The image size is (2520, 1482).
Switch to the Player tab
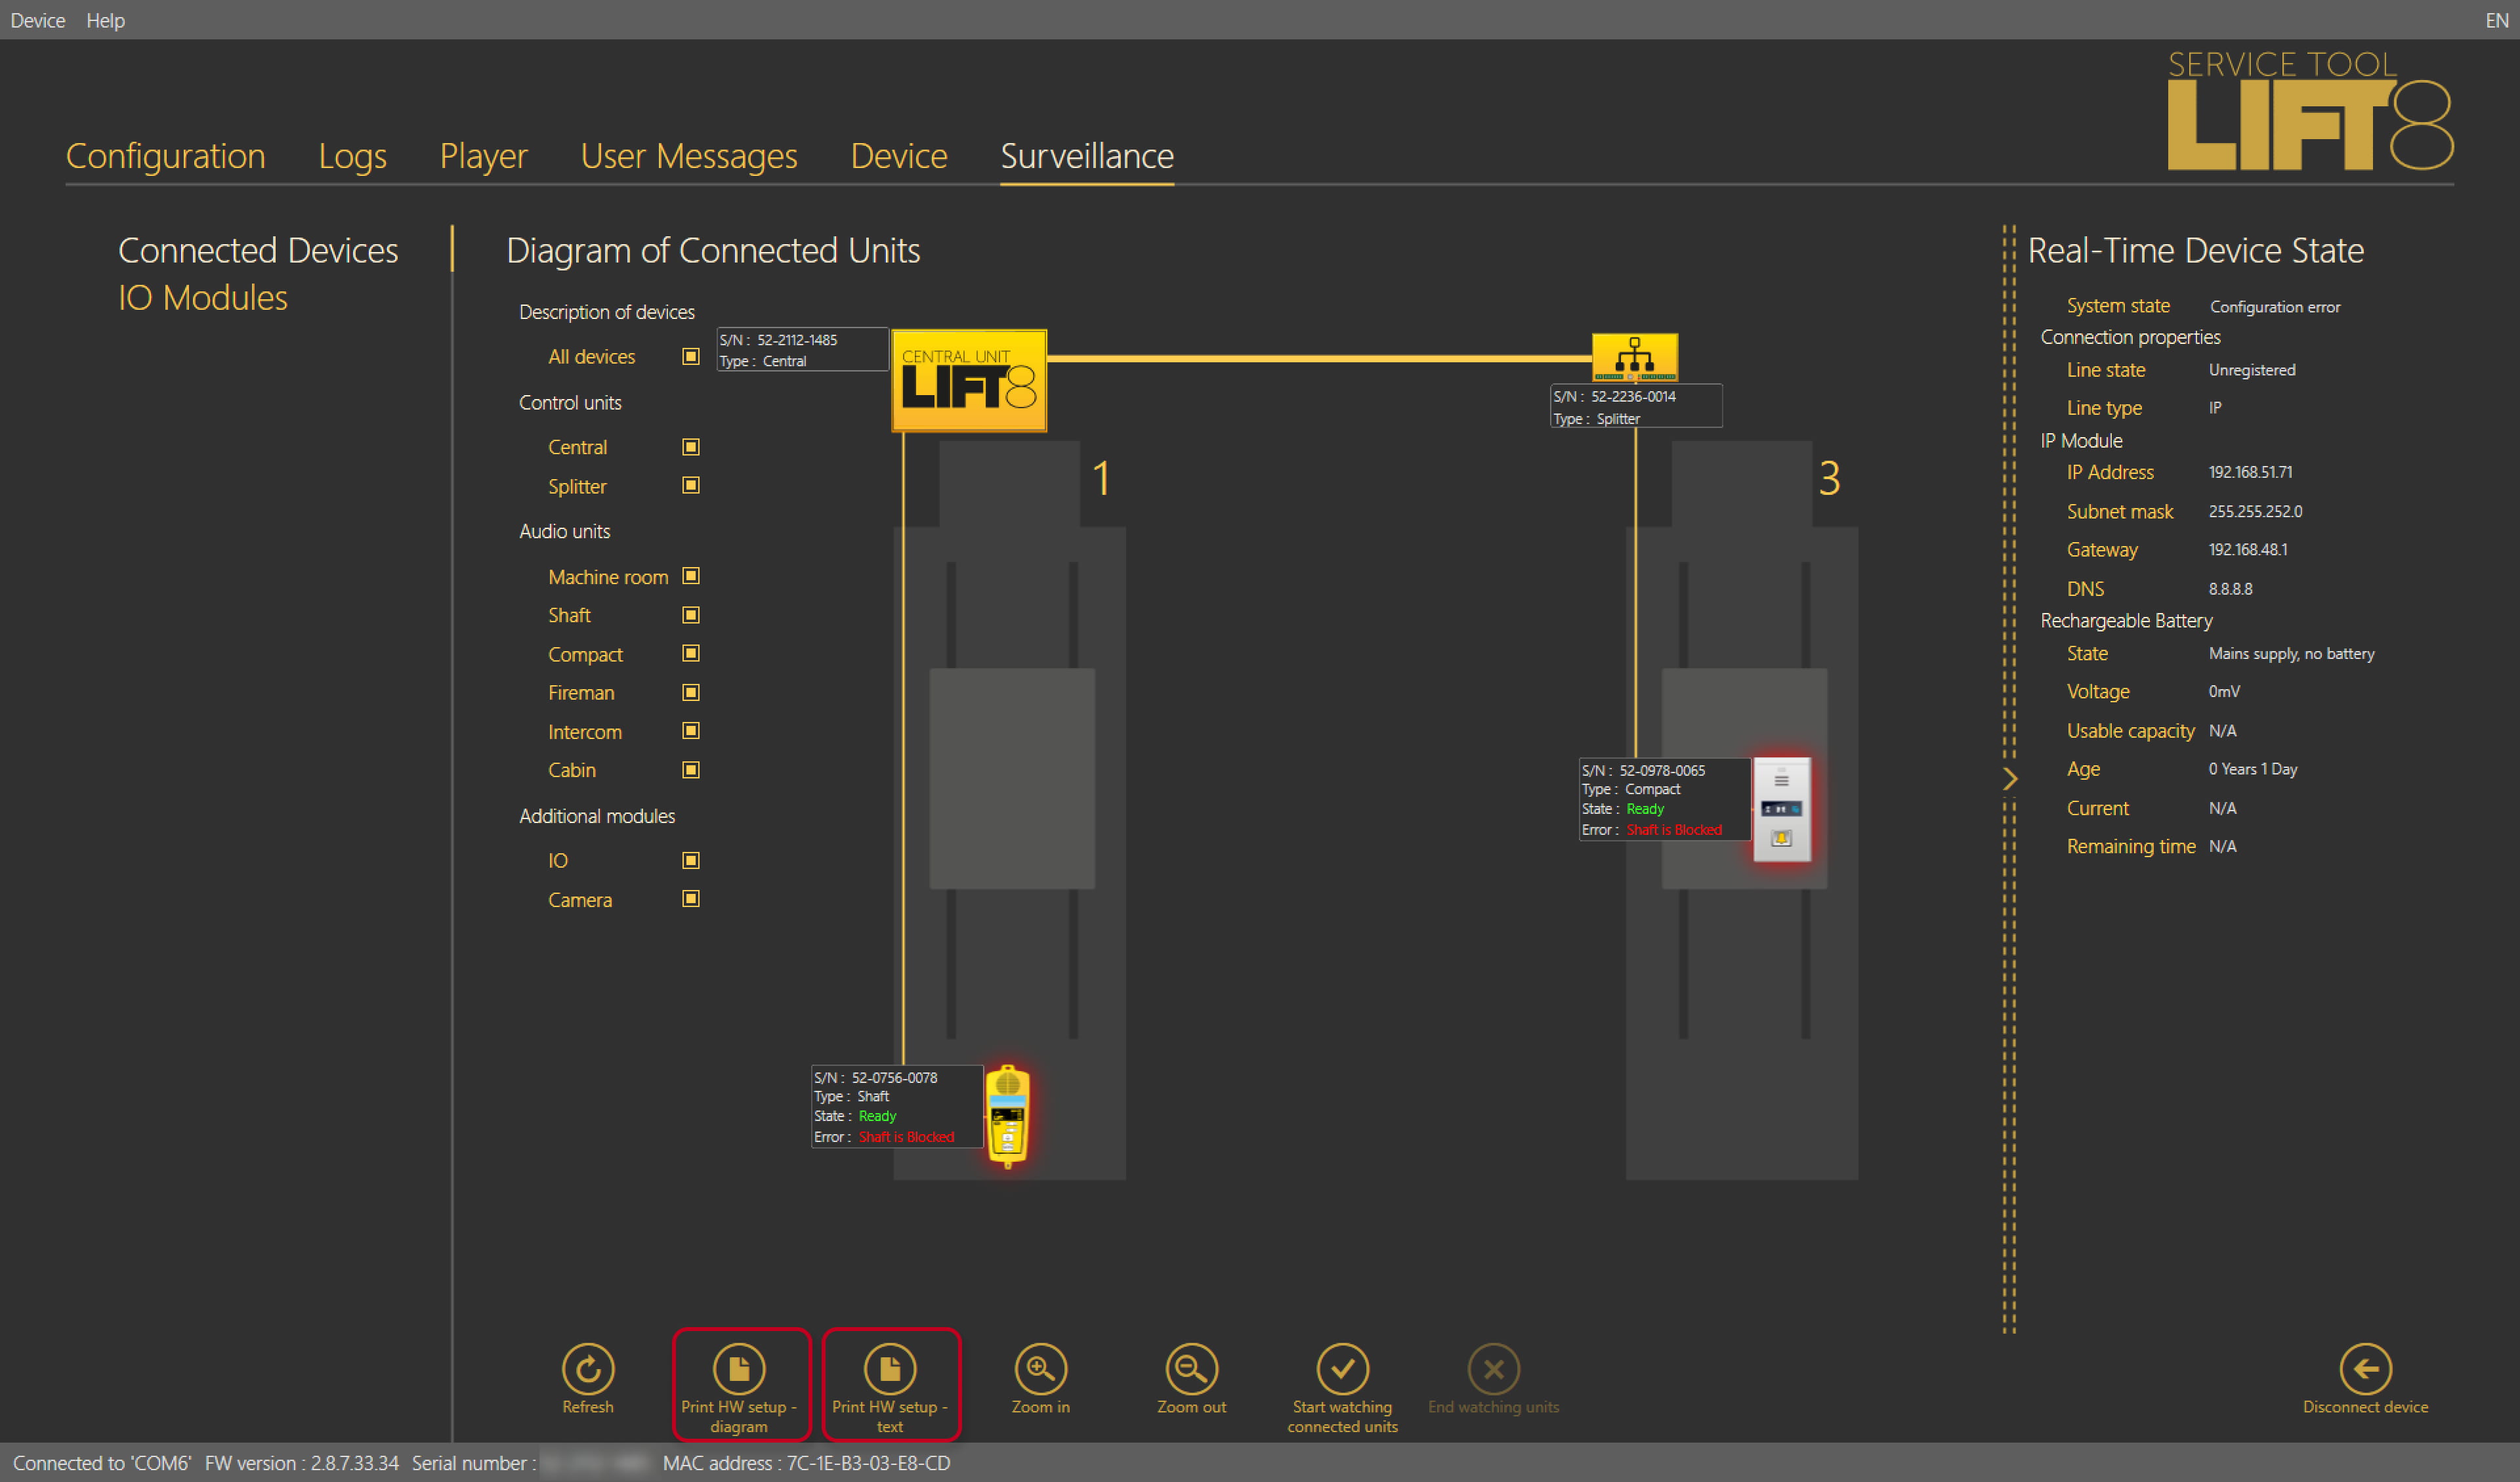[x=483, y=156]
